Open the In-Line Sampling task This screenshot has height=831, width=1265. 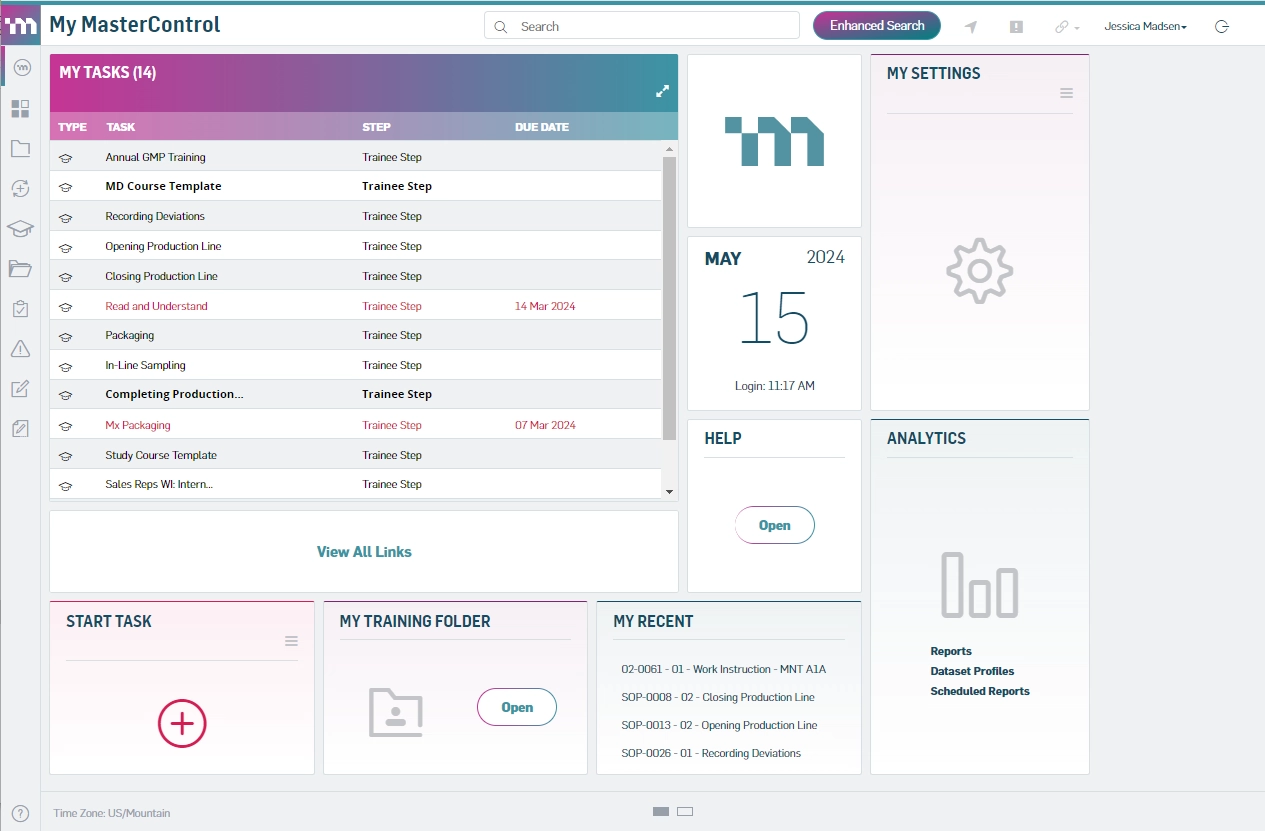pos(145,365)
